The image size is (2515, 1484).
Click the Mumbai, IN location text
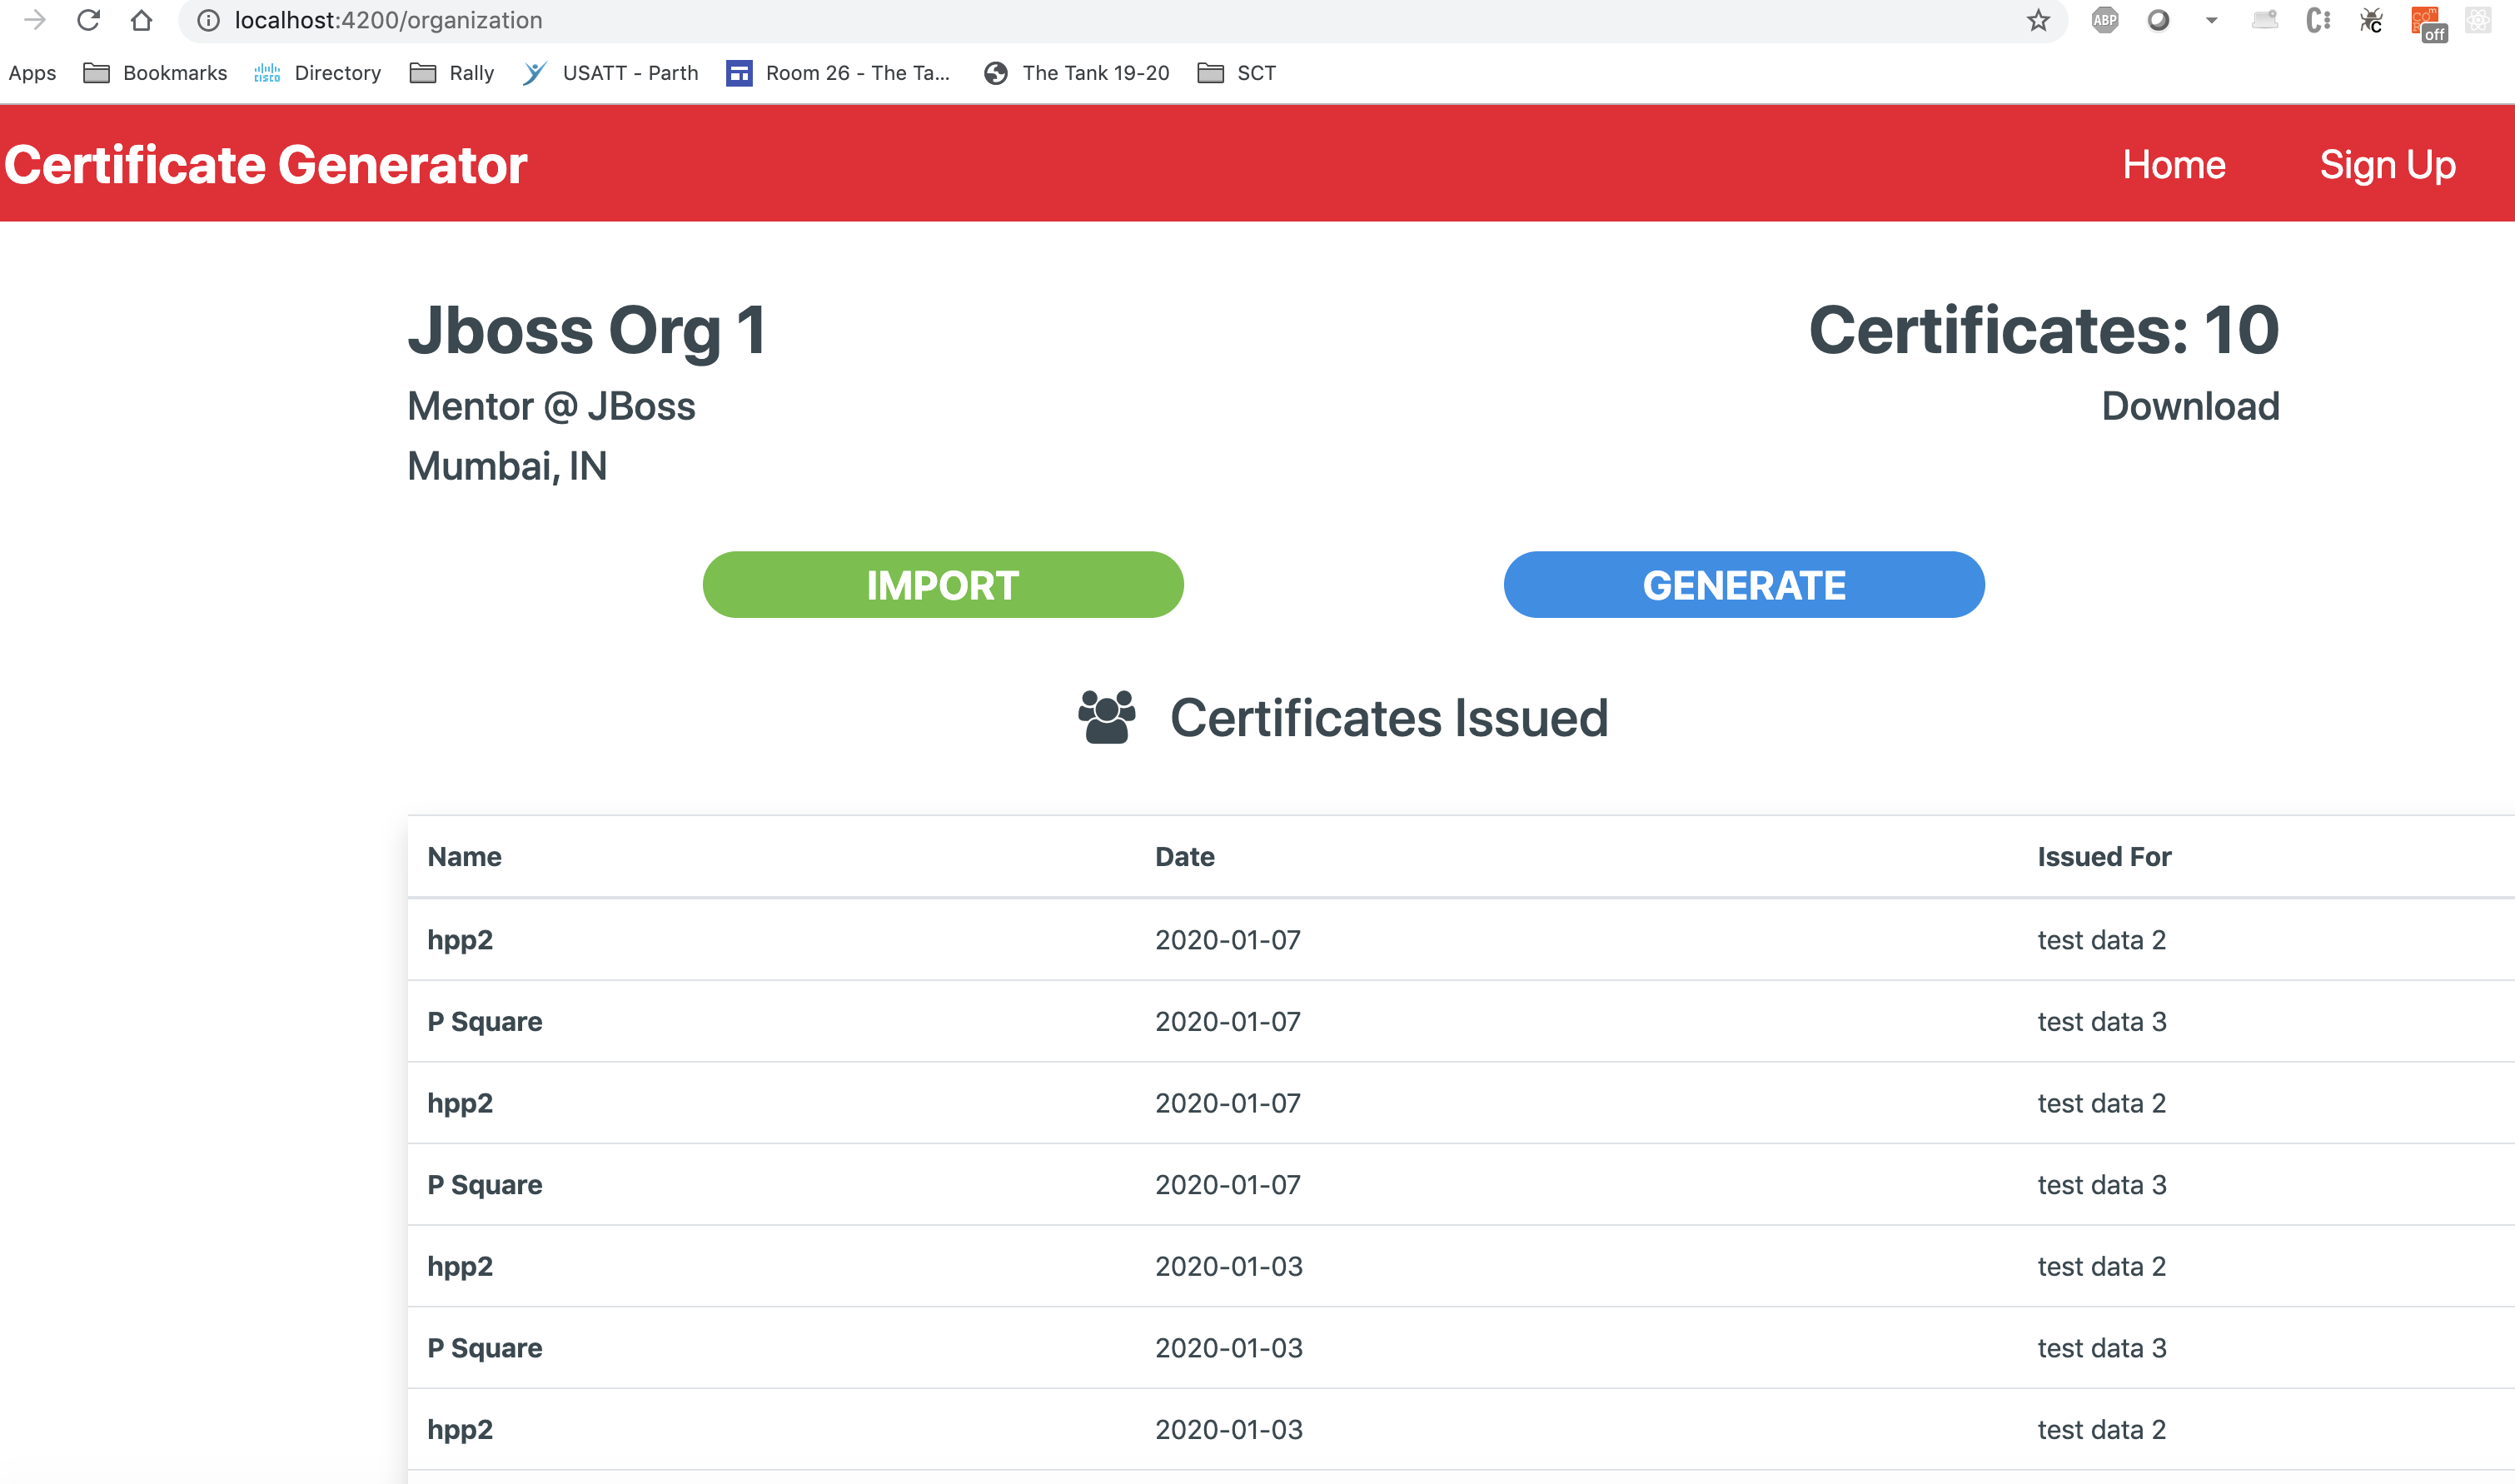(507, 466)
